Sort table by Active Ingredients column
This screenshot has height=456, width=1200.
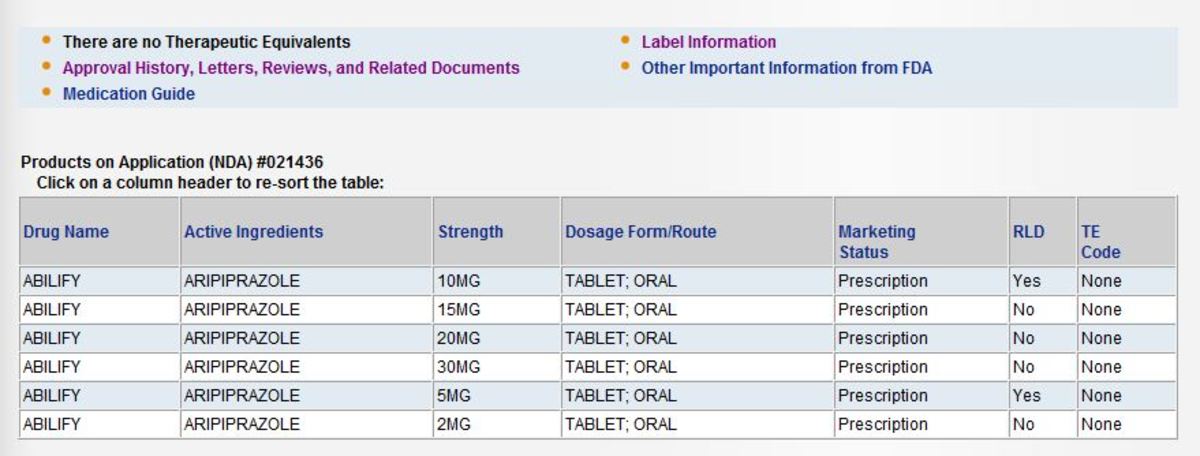pos(254,232)
